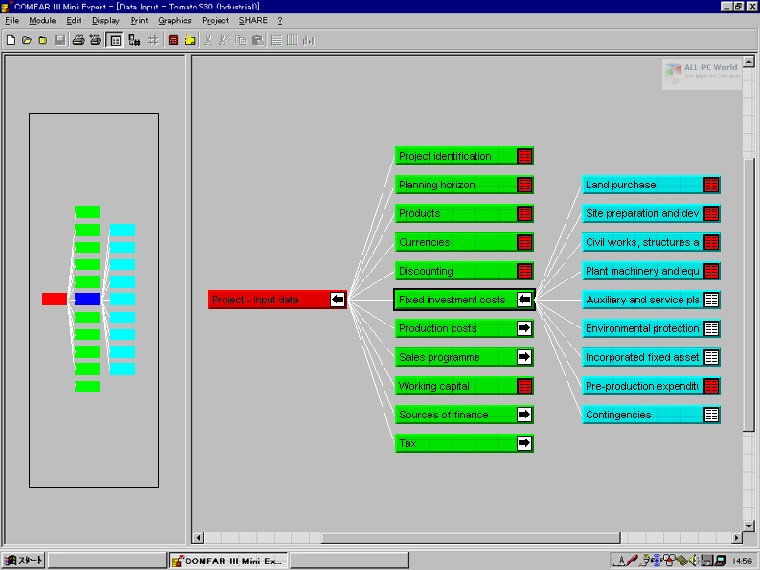Open the Environmental protection white table icon

pos(711,328)
